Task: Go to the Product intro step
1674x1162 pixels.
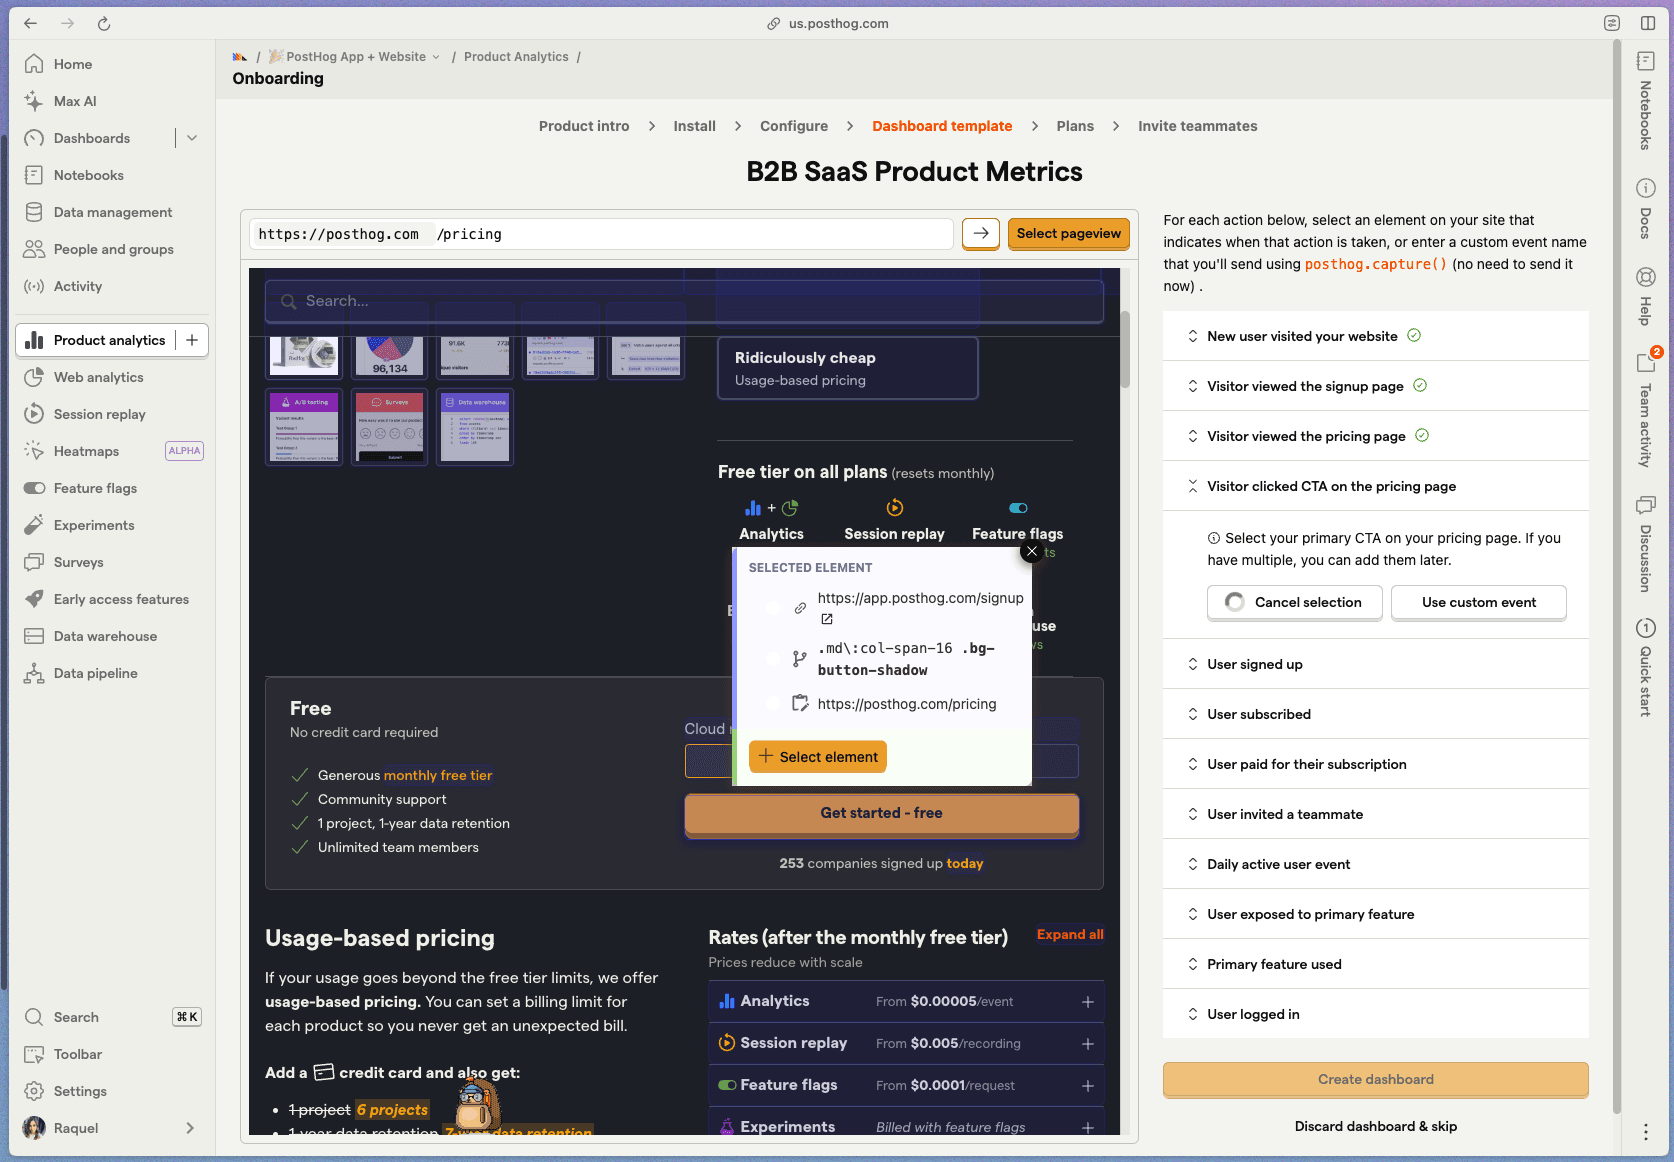Action: 584,126
